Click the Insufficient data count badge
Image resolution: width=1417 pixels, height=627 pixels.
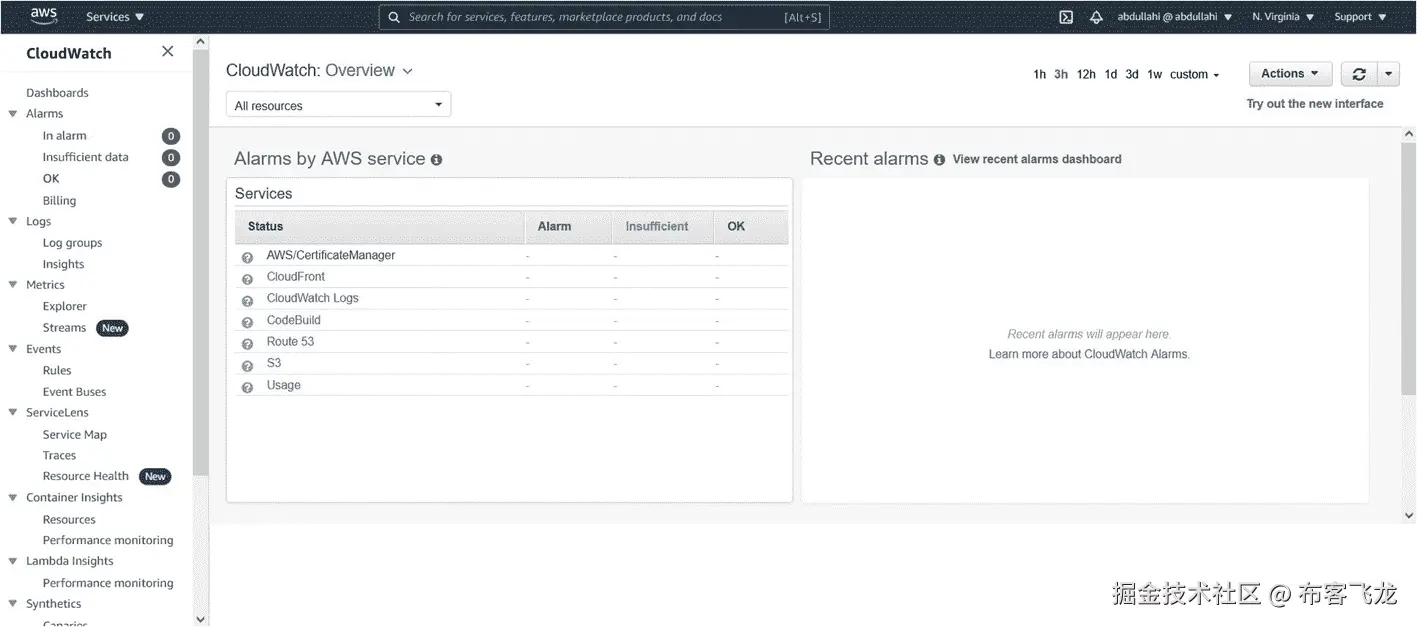point(171,157)
